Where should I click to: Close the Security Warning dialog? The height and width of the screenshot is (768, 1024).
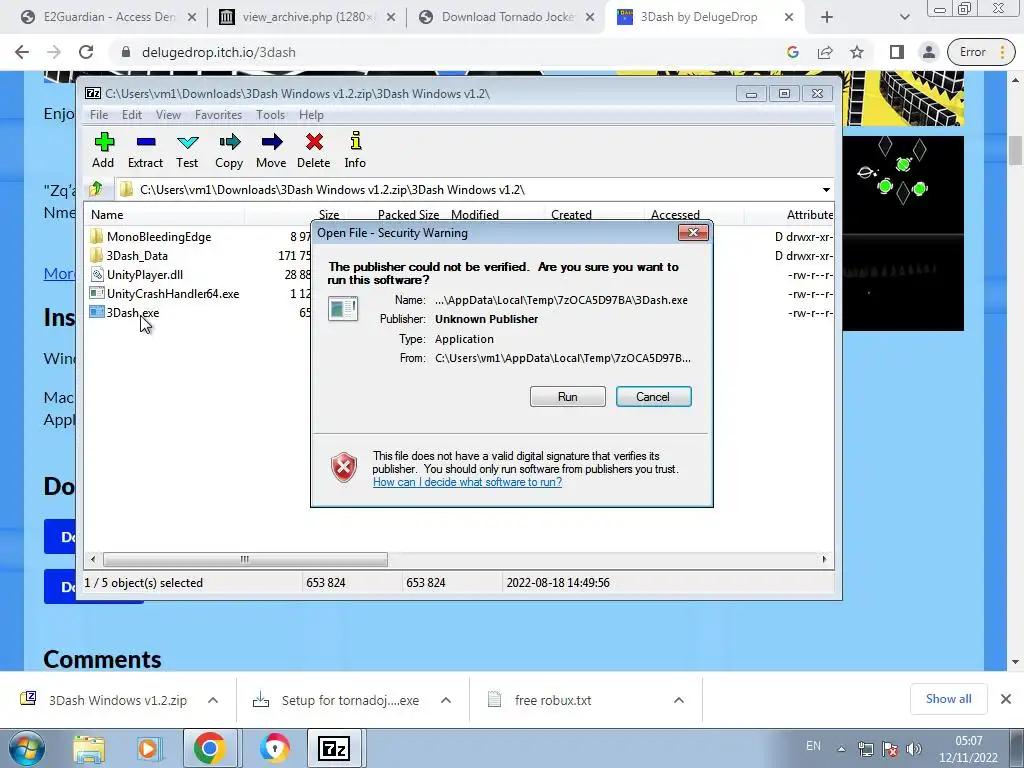point(693,232)
